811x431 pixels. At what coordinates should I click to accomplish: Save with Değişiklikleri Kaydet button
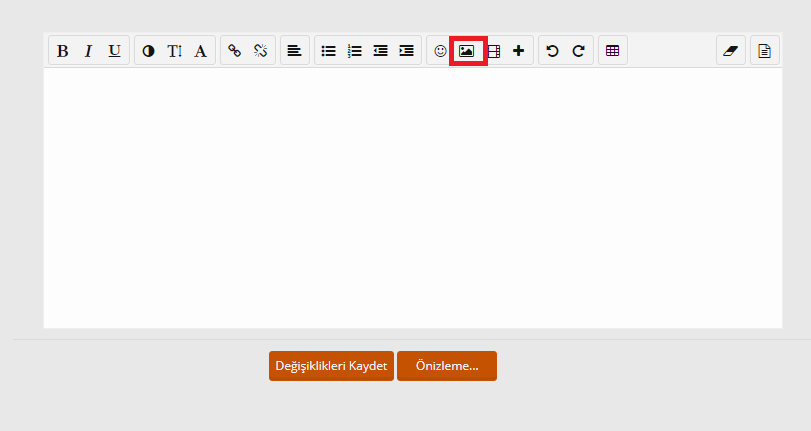pos(331,366)
